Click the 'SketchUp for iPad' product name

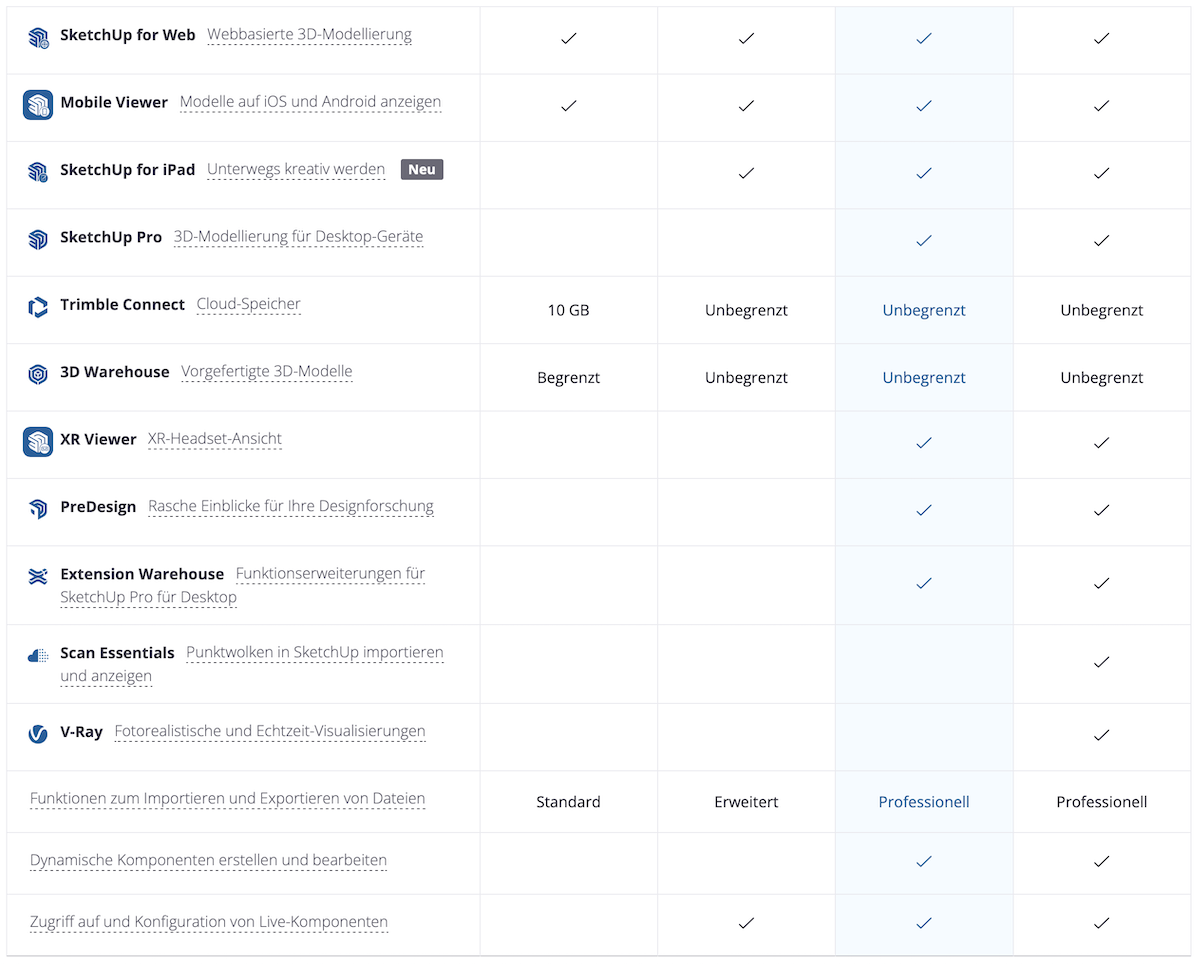point(128,170)
